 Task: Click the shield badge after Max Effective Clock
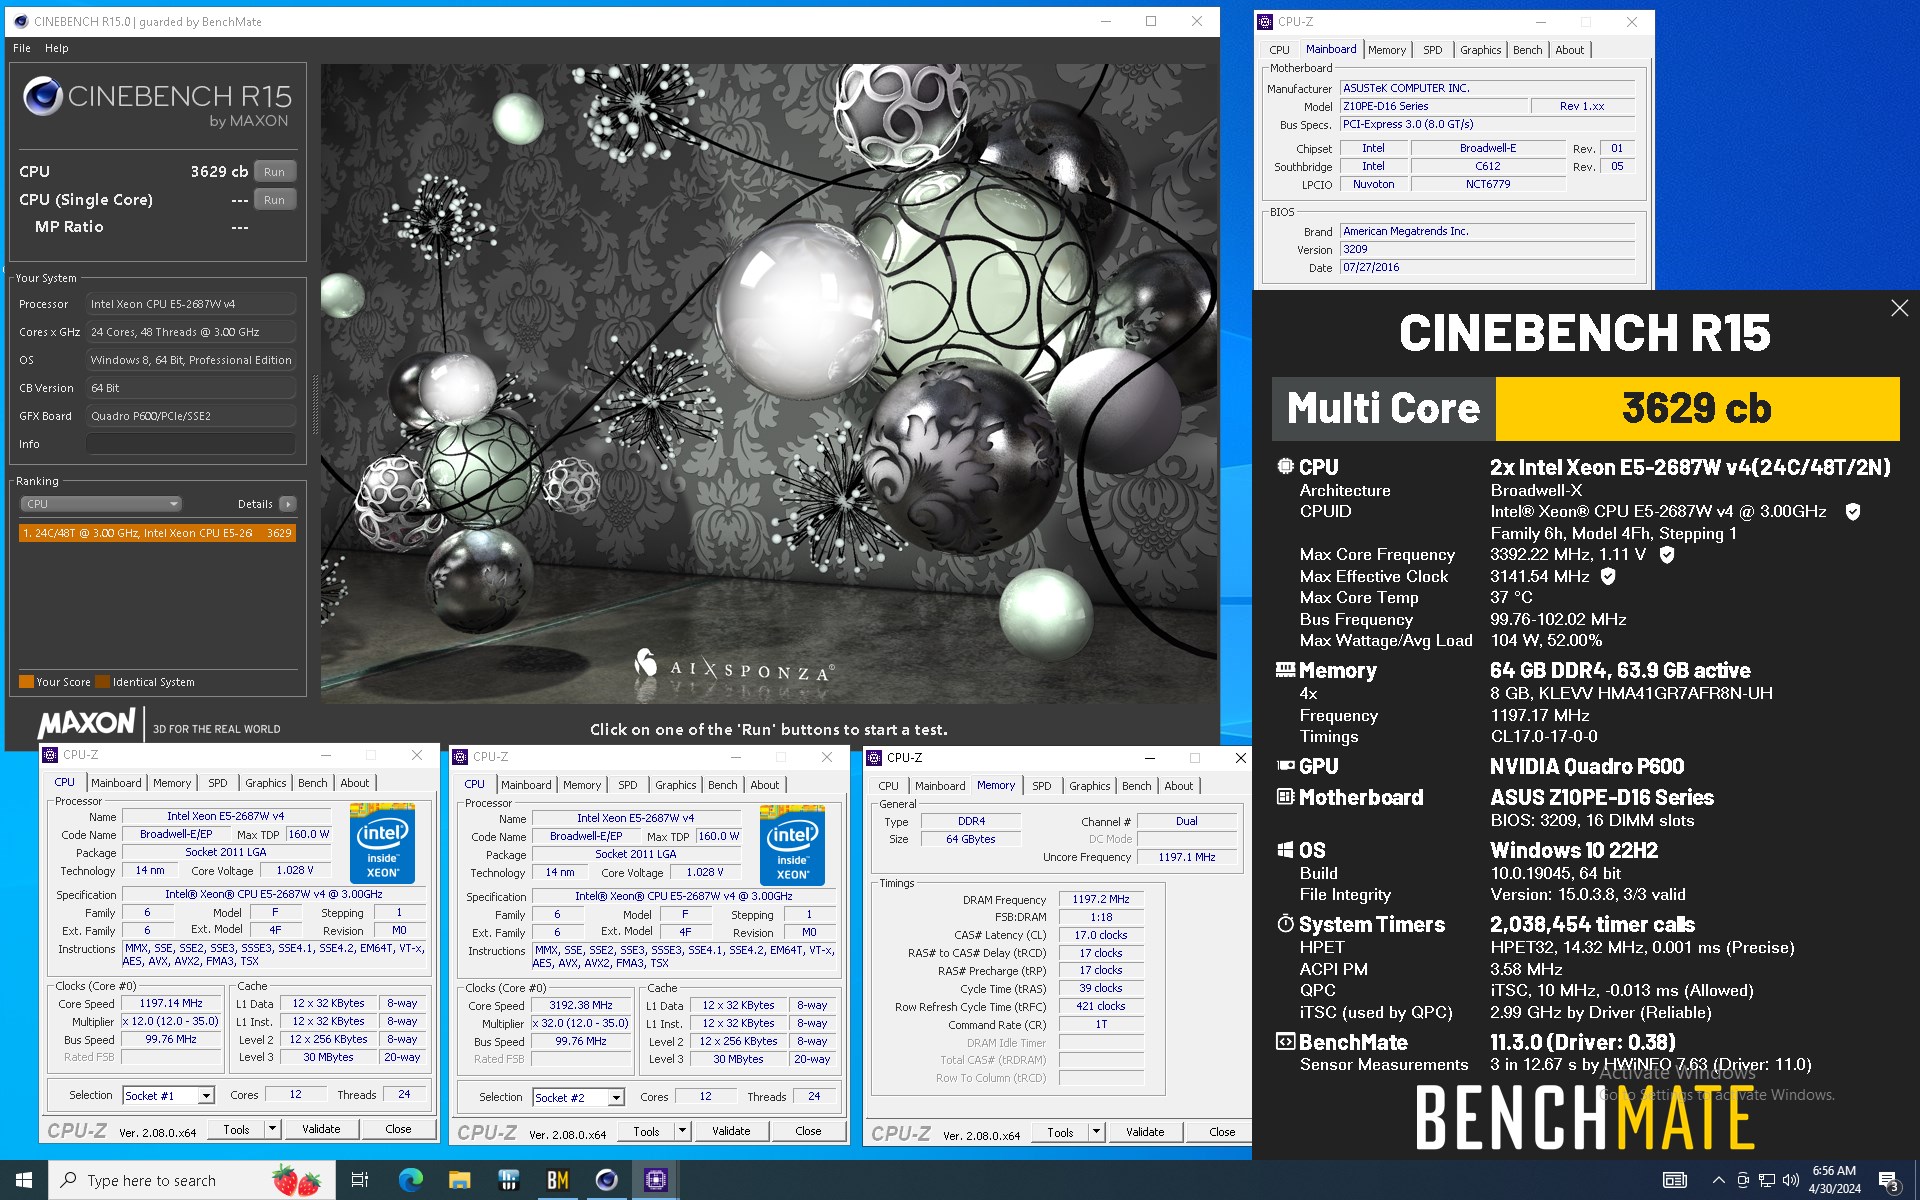(x=1608, y=576)
